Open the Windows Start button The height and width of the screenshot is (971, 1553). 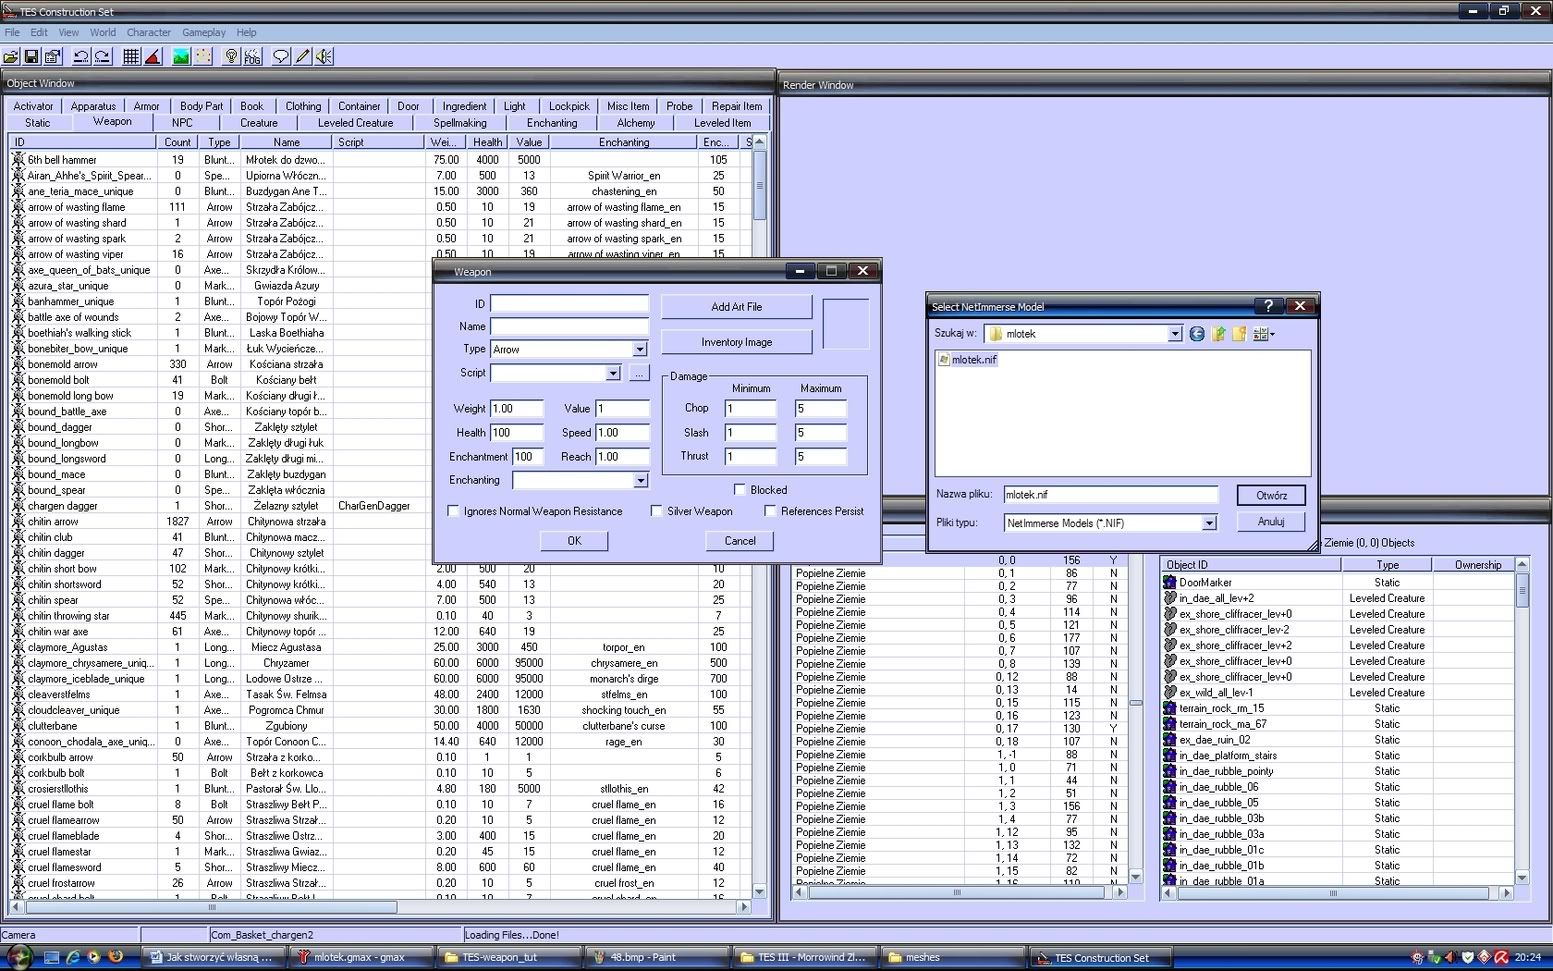click(x=18, y=957)
